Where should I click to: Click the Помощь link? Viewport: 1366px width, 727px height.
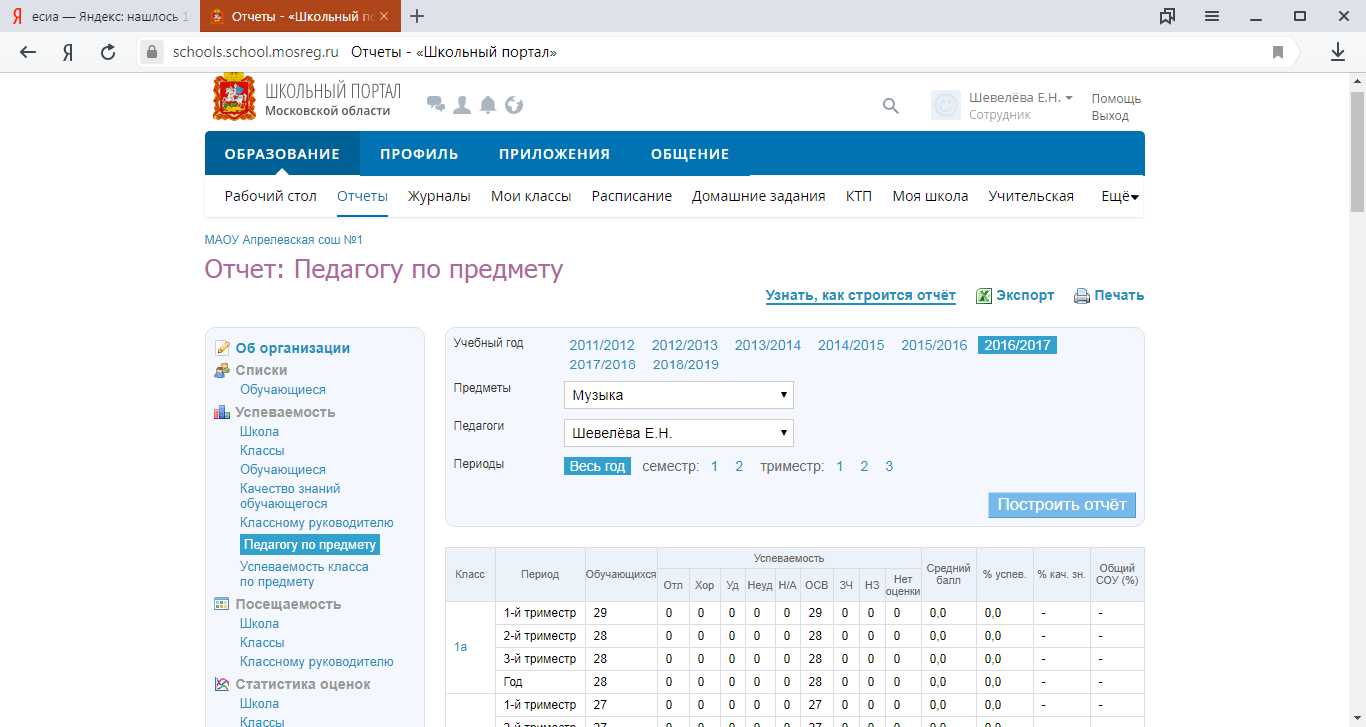coord(1116,99)
